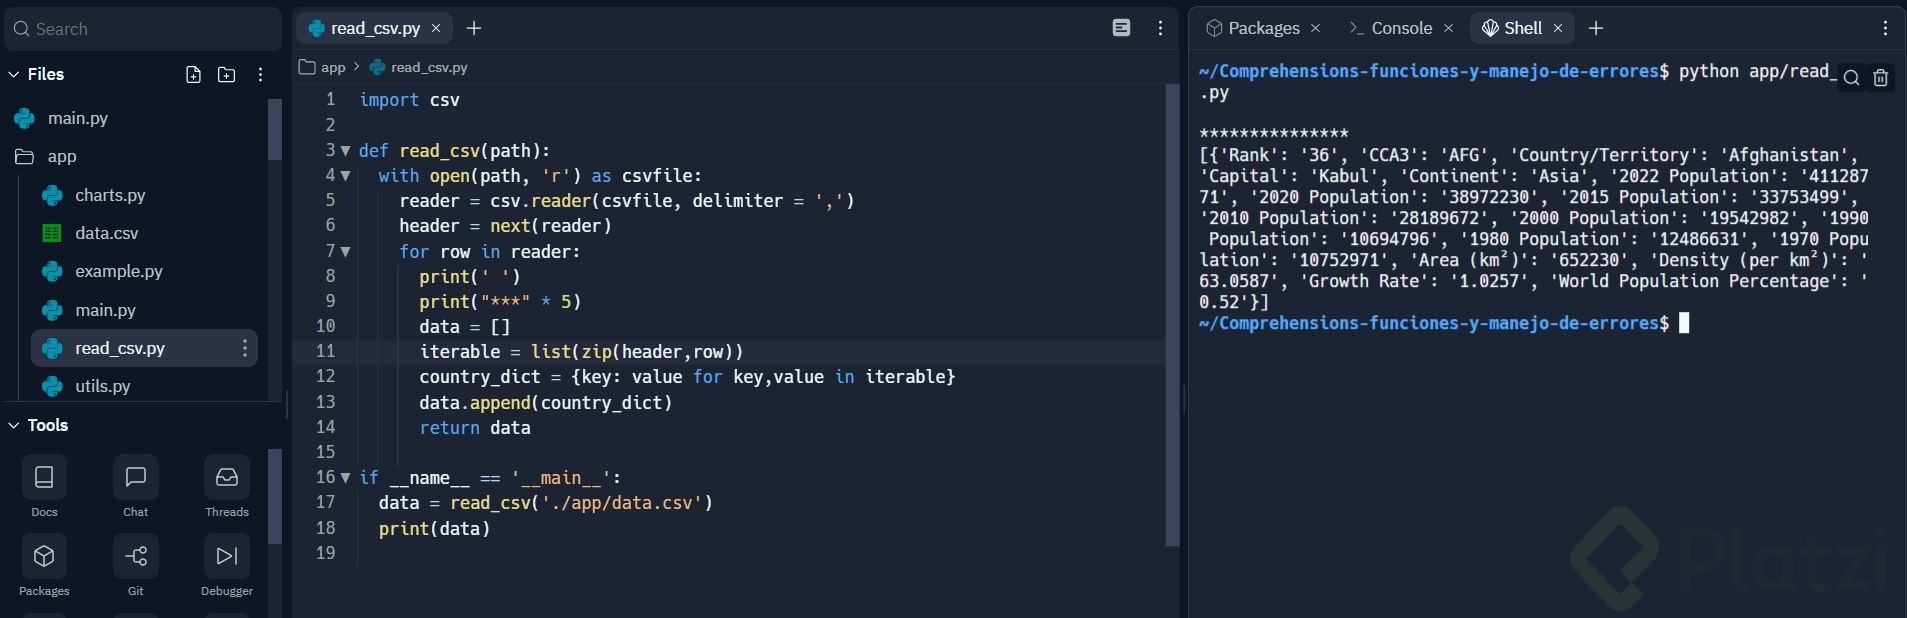Collapse the Tools section
The width and height of the screenshot is (1907, 618).
[14, 426]
